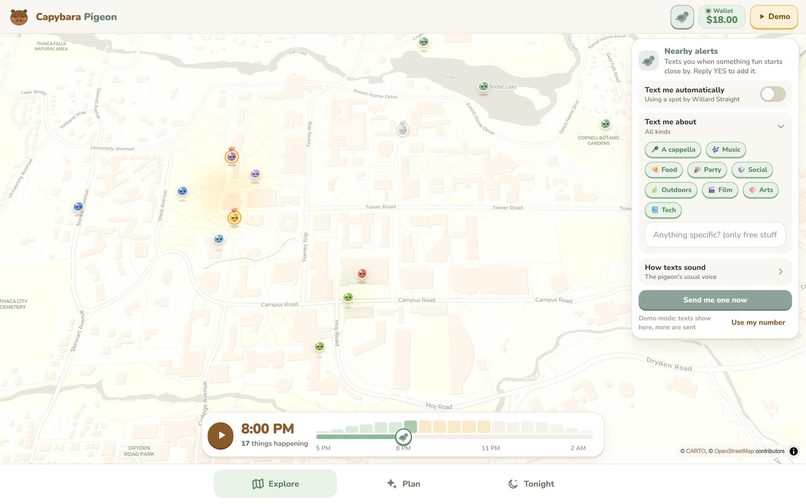The image size is (806, 504).
Task: Select green marker beside Cornell Botanic Gardens
Action: point(606,124)
